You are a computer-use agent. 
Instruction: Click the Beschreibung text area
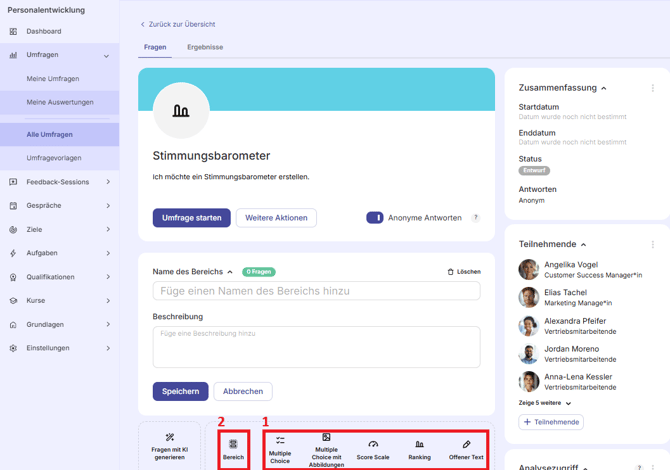click(x=316, y=347)
